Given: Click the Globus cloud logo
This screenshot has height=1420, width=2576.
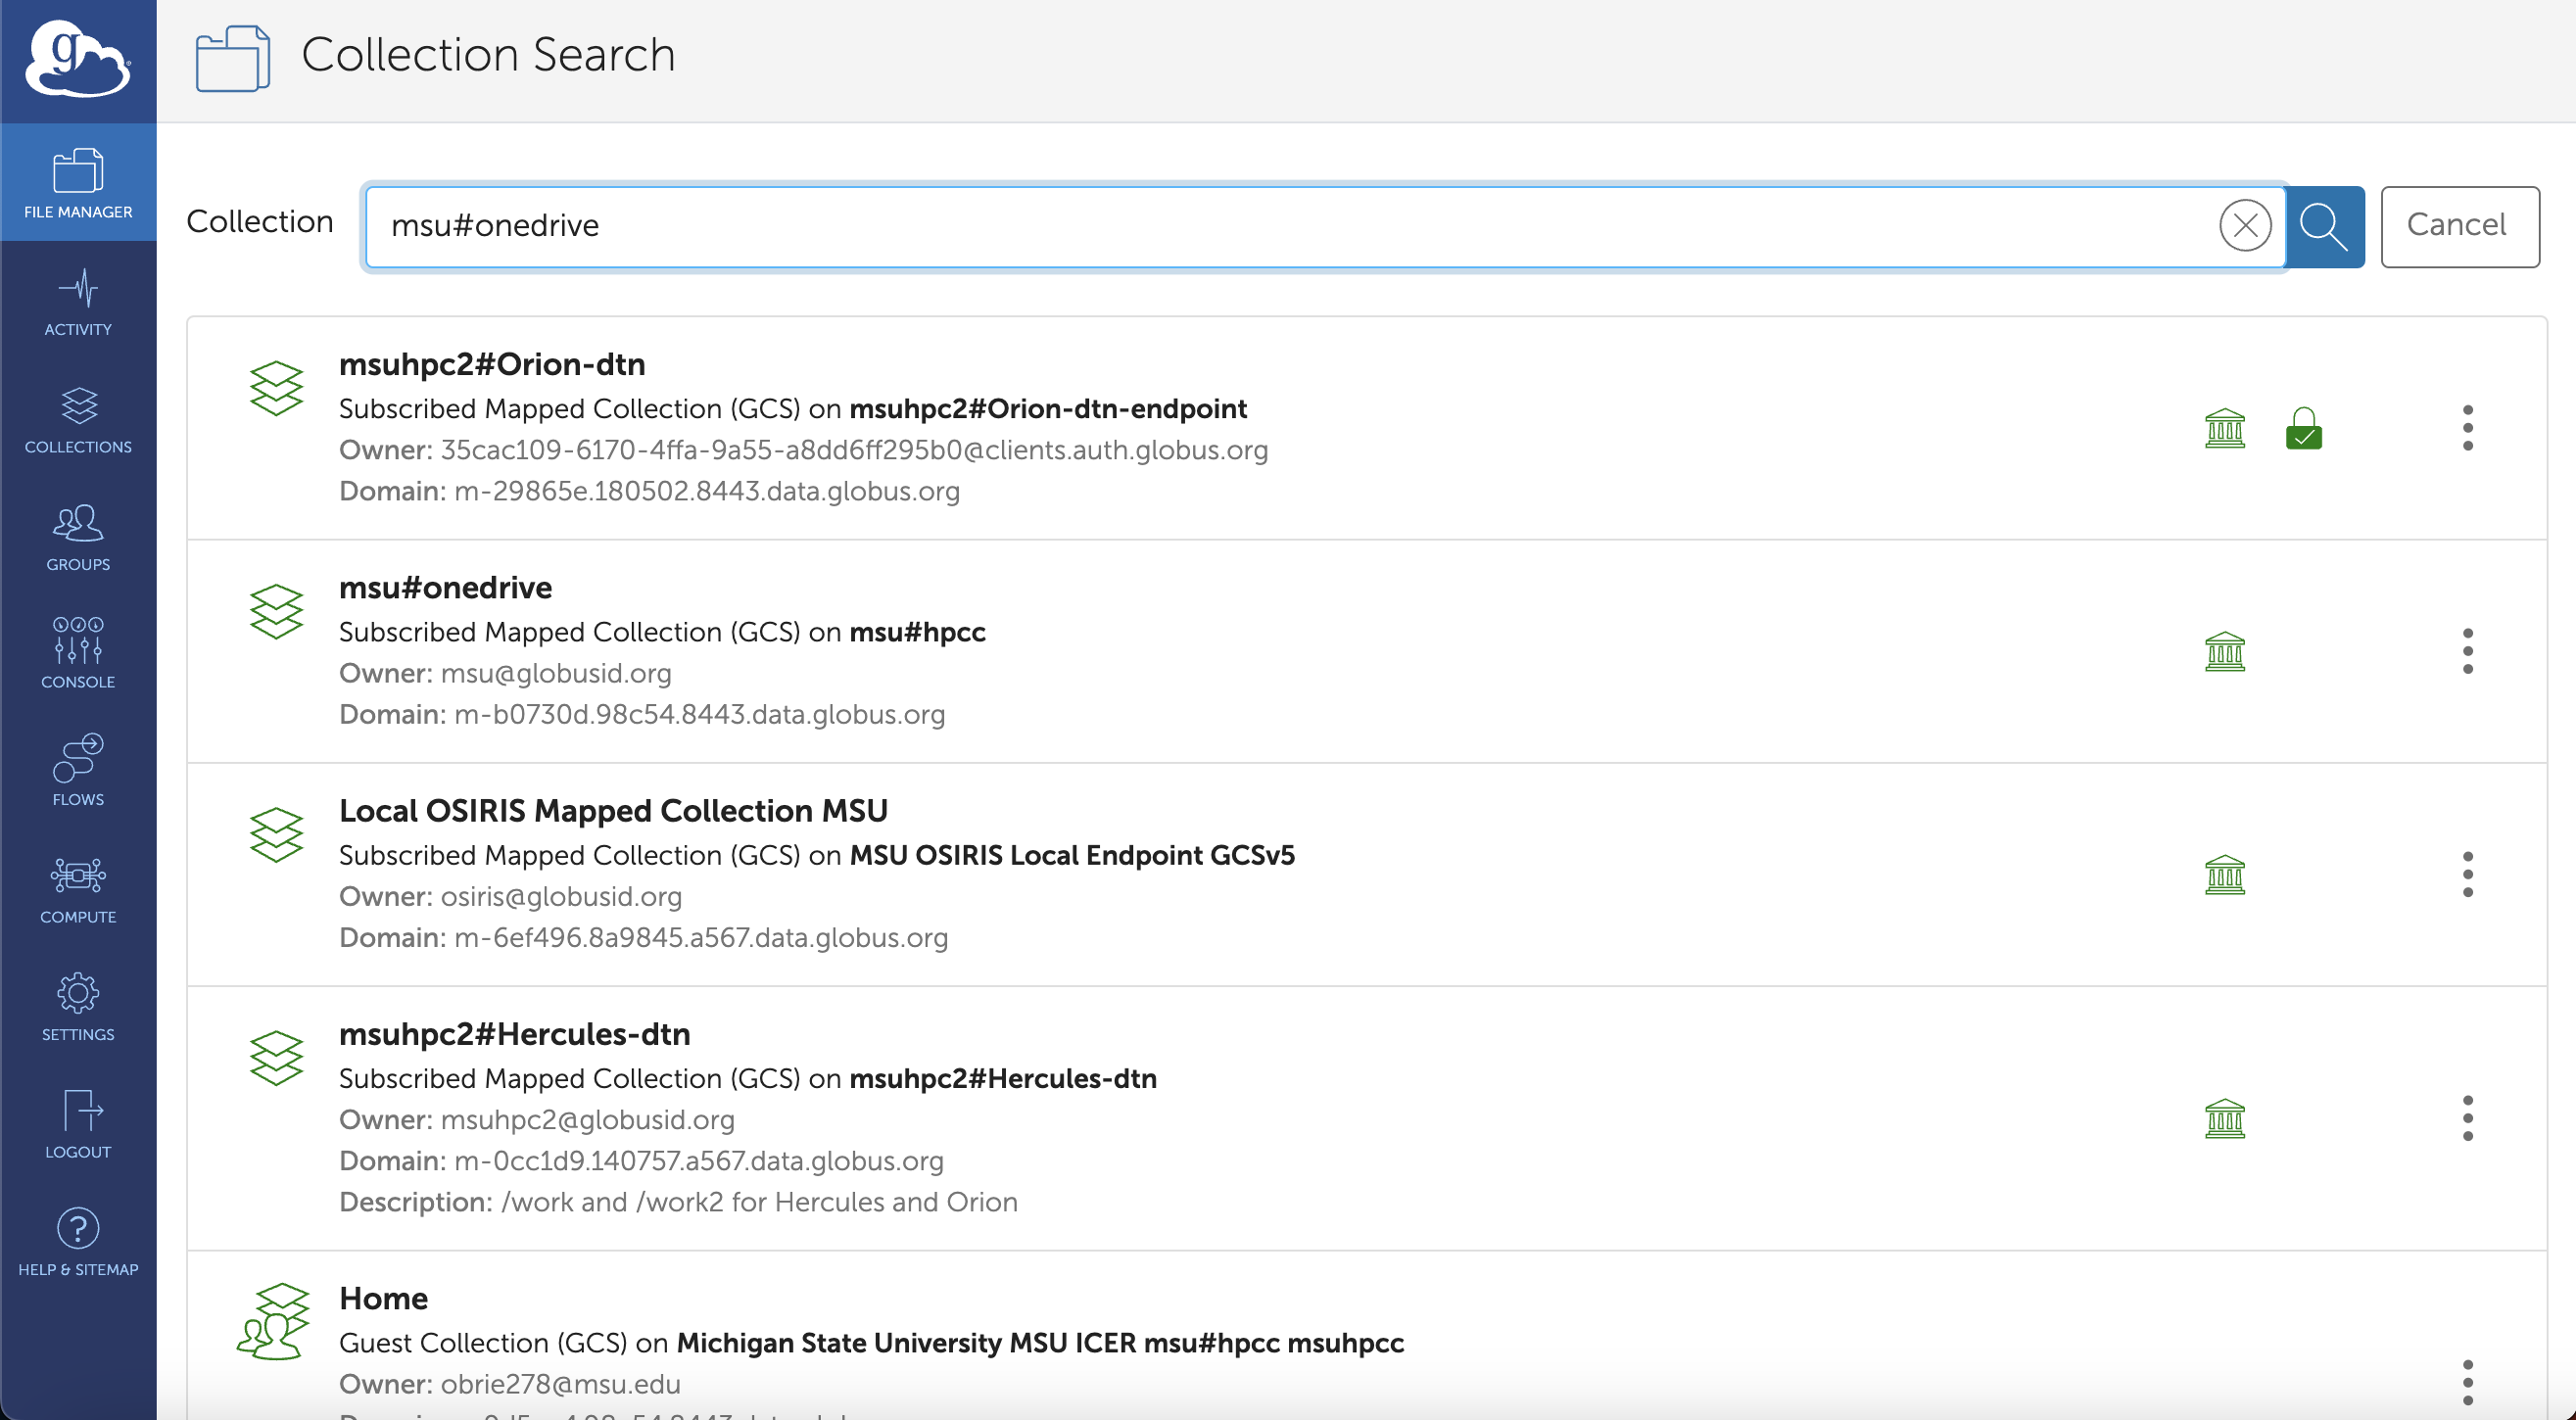Looking at the screenshot, I should click(x=78, y=59).
